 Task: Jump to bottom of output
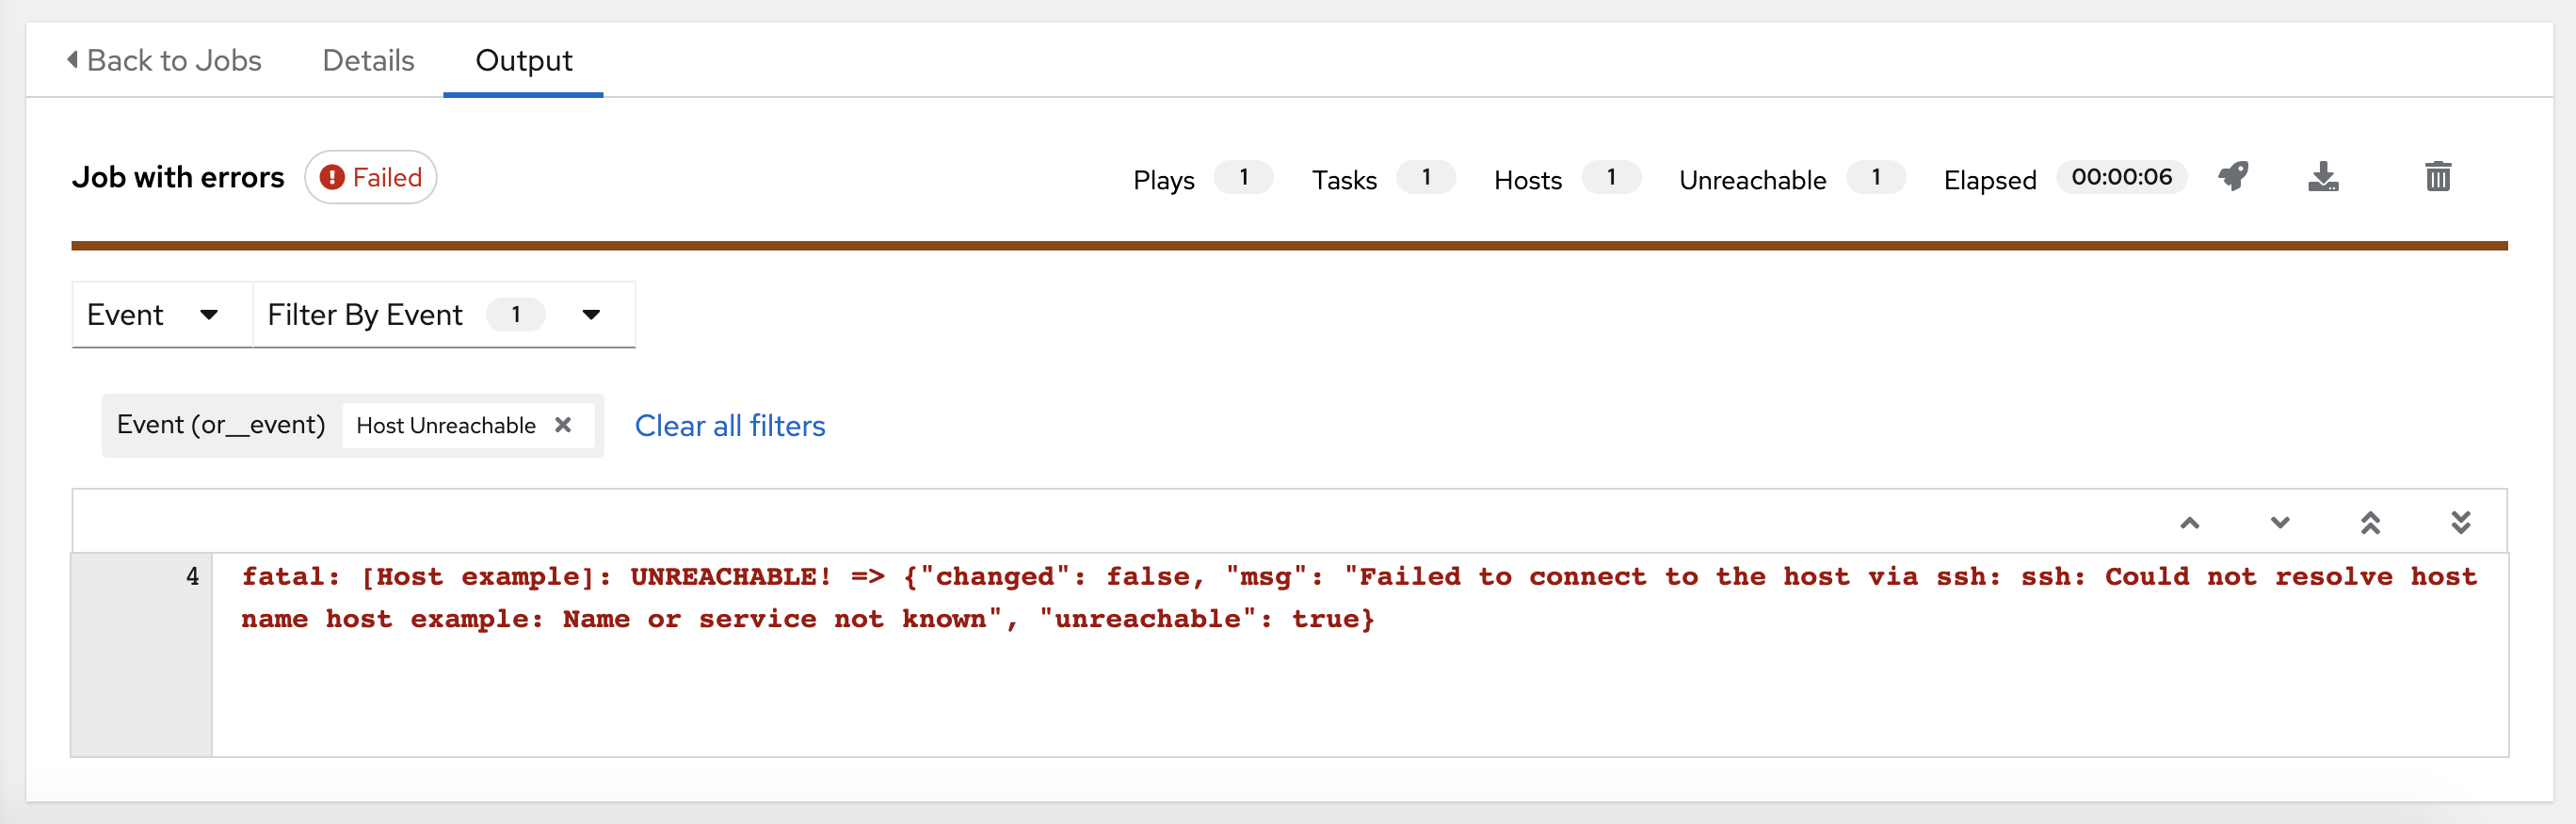(2460, 523)
